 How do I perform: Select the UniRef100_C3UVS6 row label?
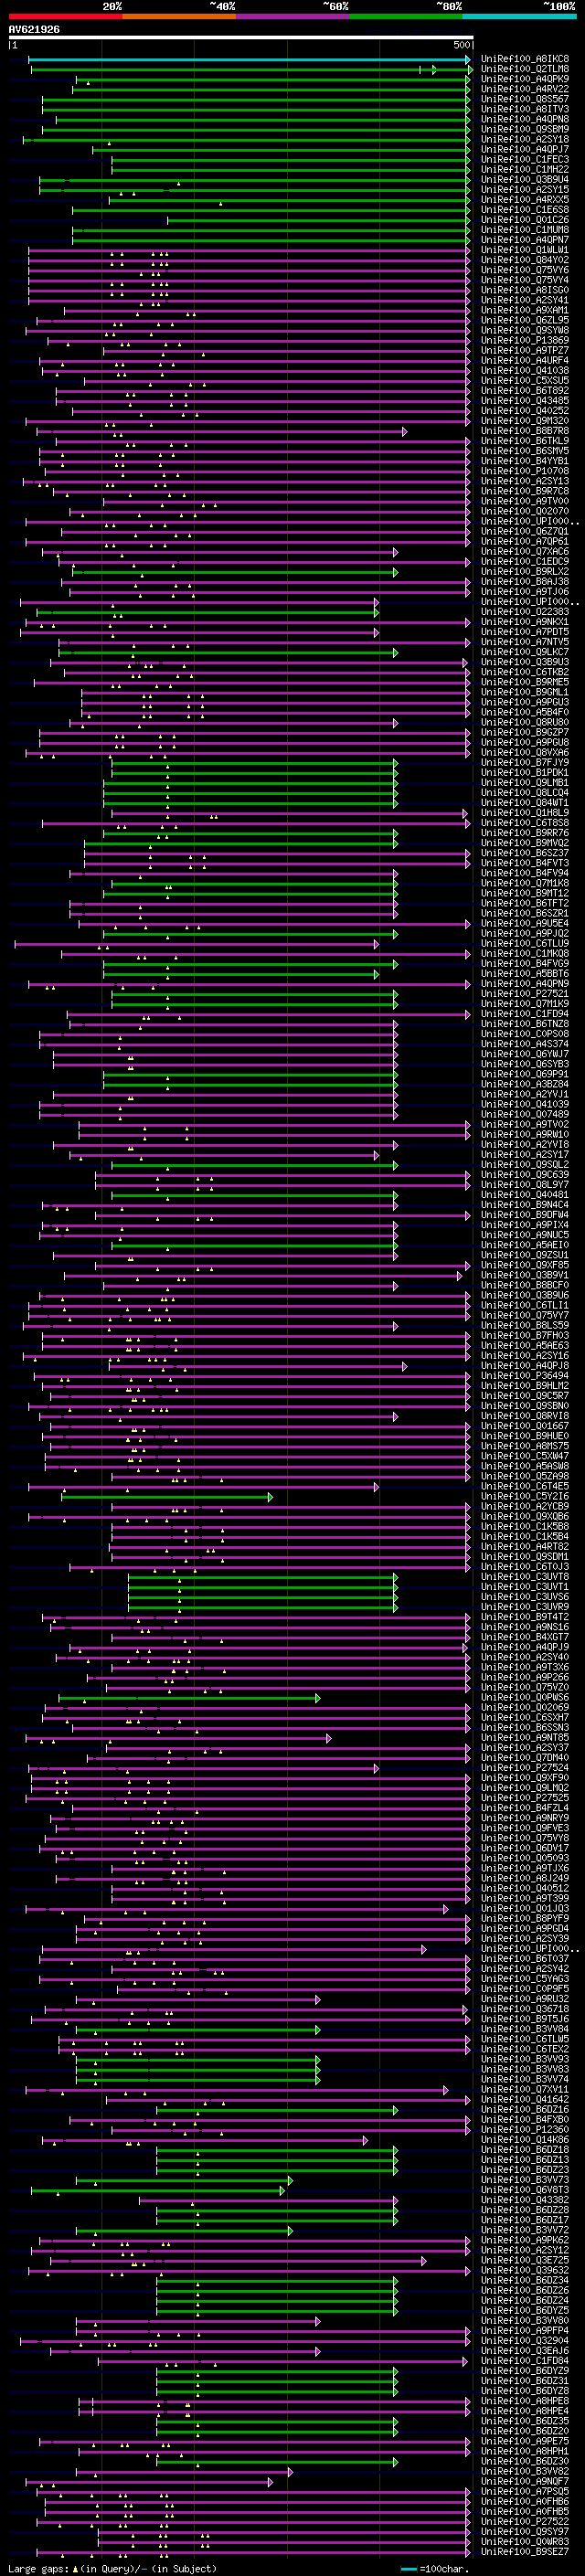click(525, 1597)
